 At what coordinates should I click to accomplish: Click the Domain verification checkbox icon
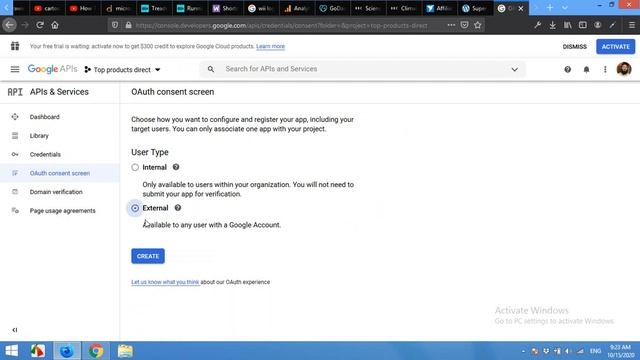pos(15,192)
